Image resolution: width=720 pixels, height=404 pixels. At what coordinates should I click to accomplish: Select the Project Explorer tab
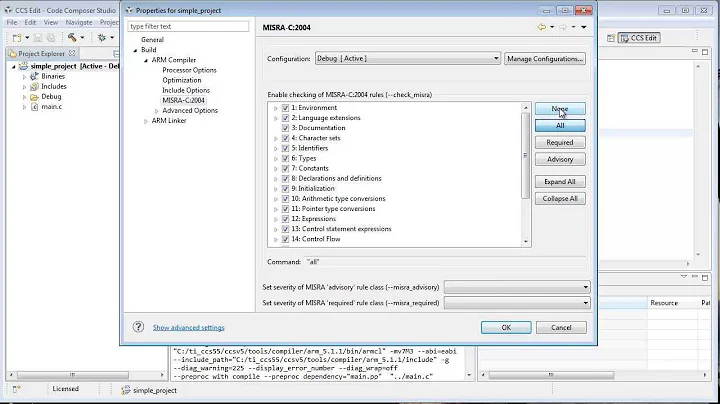41,53
